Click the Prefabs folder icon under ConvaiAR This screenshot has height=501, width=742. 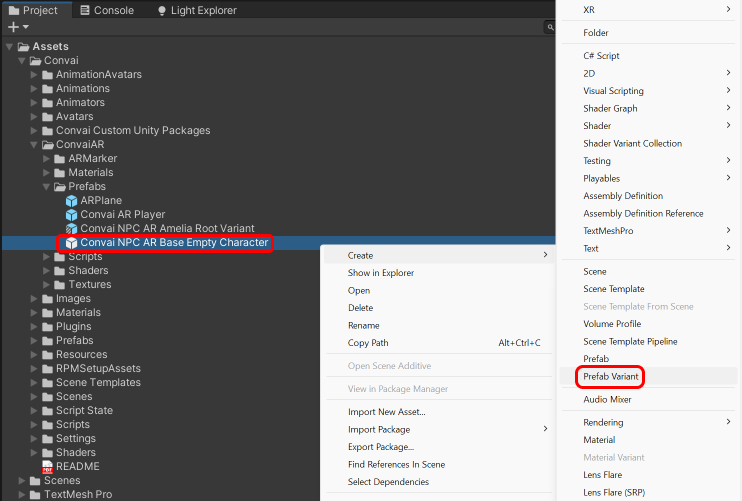click(x=59, y=187)
